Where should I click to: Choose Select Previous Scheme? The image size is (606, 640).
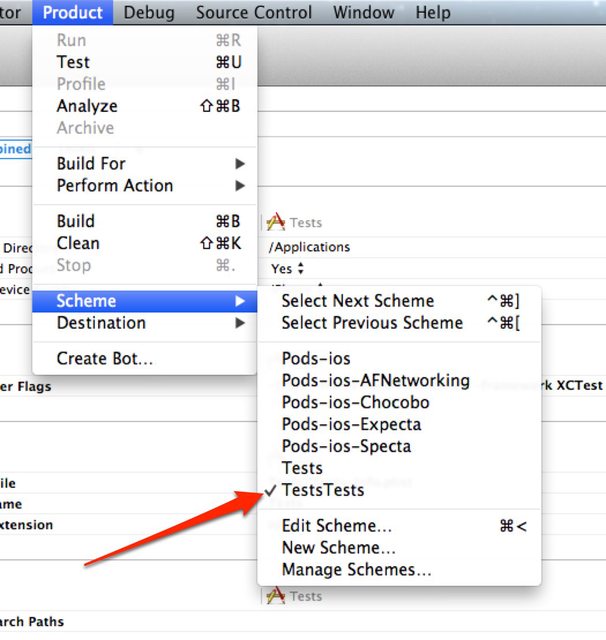coord(399,323)
